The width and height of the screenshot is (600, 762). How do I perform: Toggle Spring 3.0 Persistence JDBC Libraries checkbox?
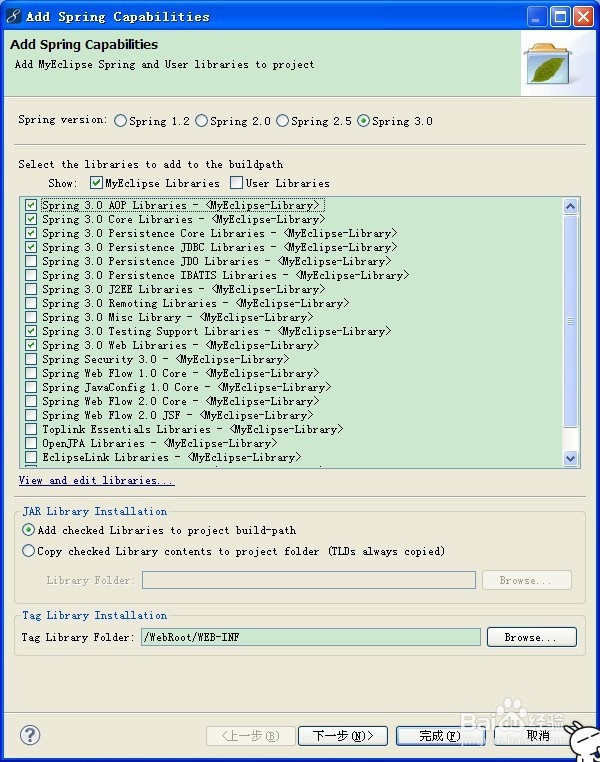[31, 247]
